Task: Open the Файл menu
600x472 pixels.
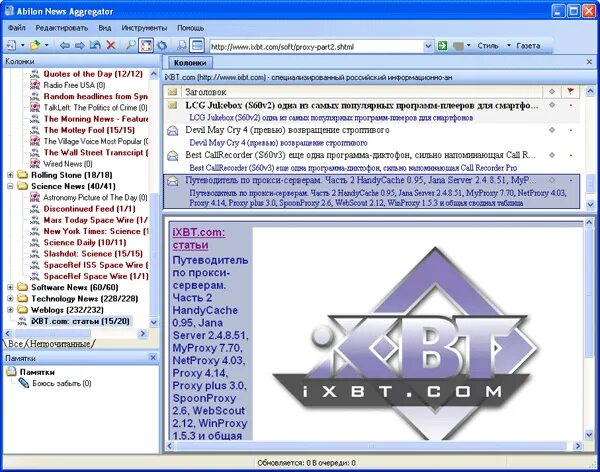Action: click(x=17, y=28)
